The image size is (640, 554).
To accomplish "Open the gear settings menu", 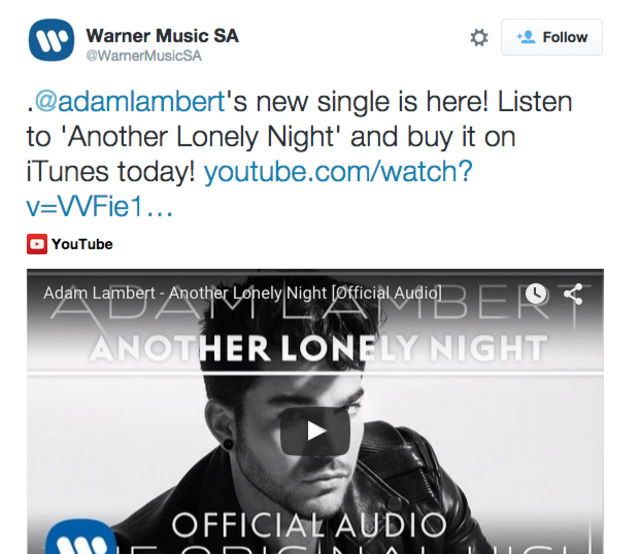I will 479,38.
